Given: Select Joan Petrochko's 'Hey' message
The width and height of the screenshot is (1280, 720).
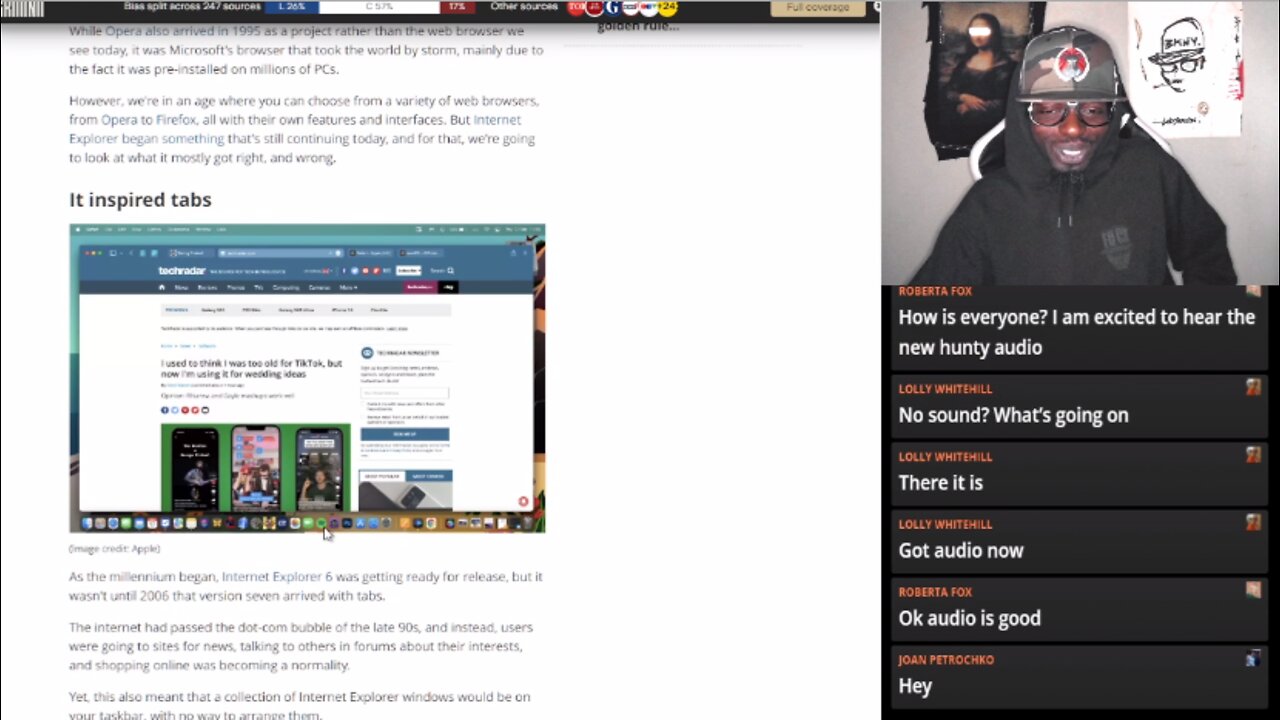Looking at the screenshot, I should point(915,686).
